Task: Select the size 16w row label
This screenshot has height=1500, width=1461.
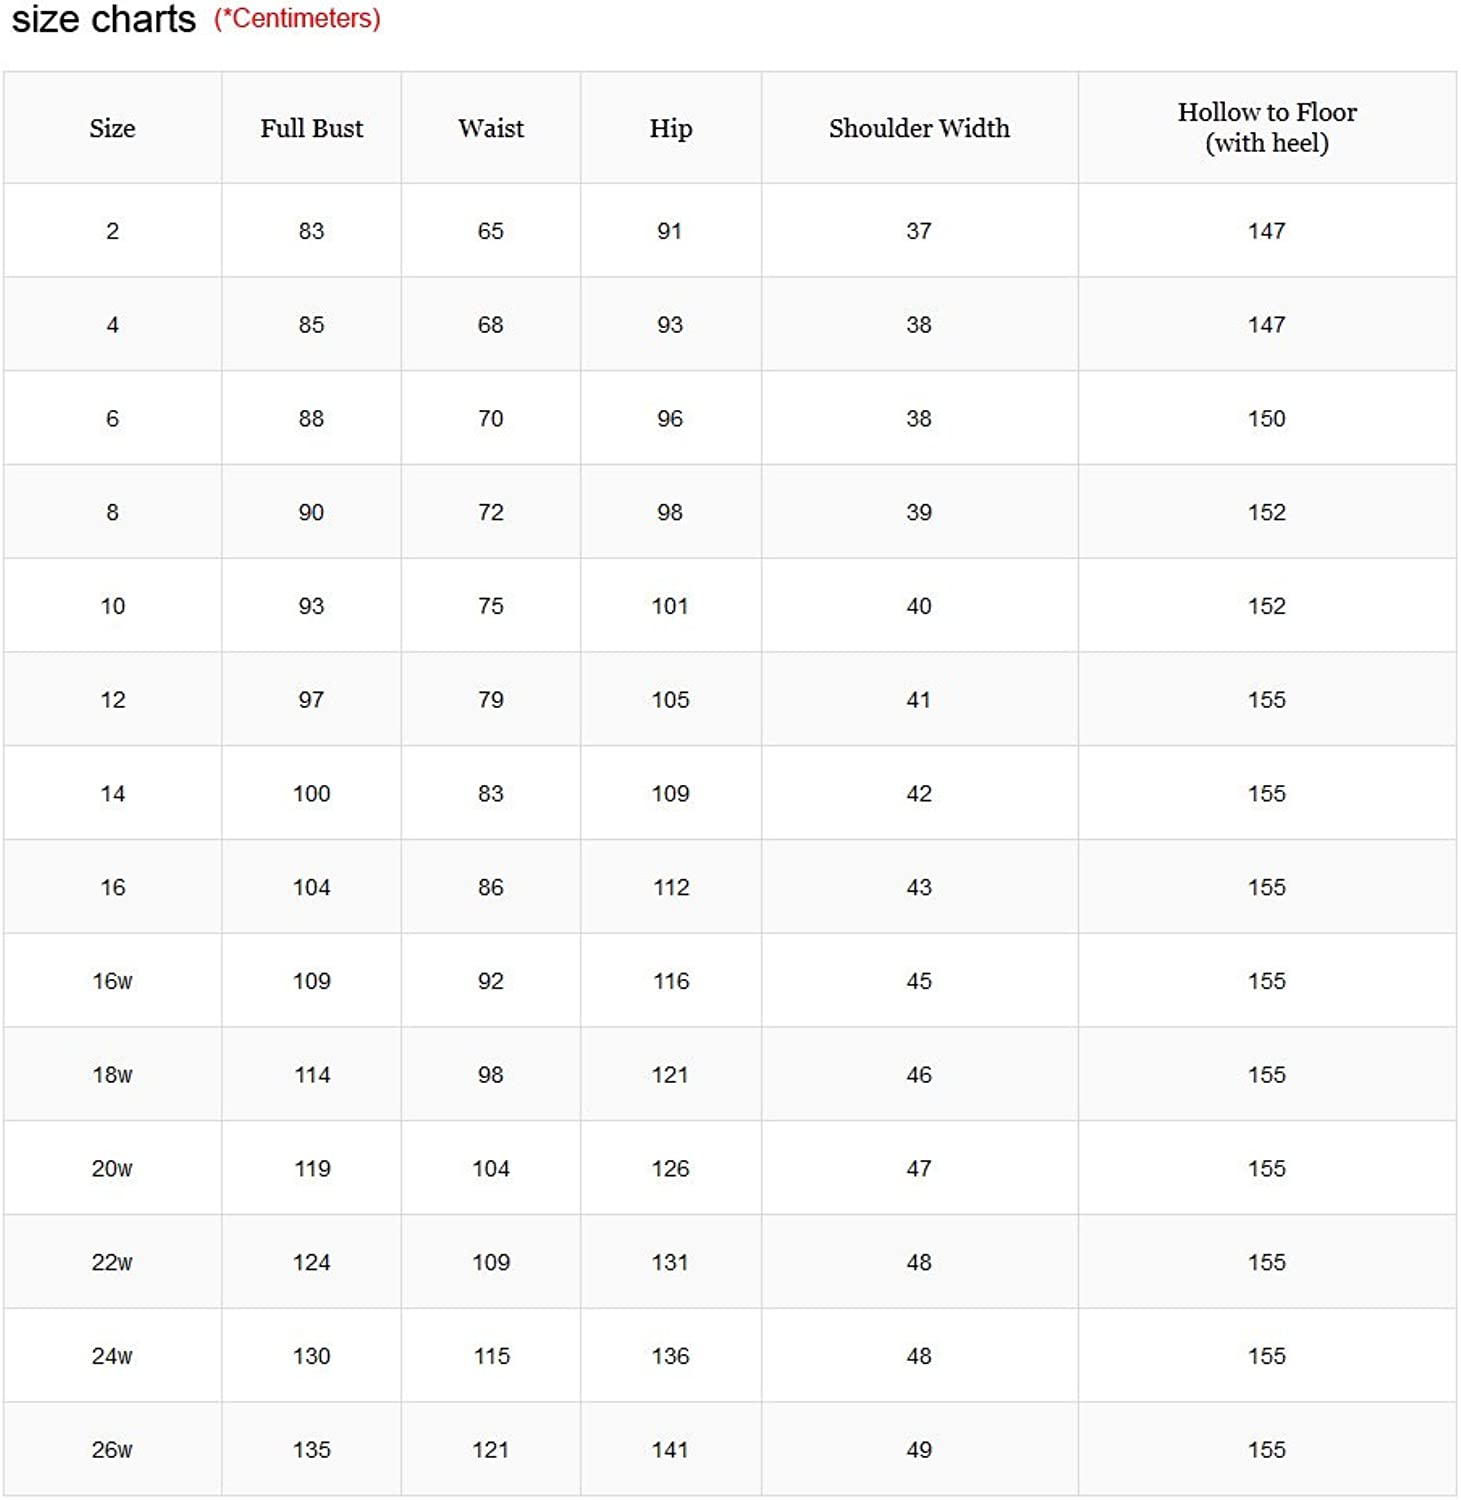Action: 112,981
